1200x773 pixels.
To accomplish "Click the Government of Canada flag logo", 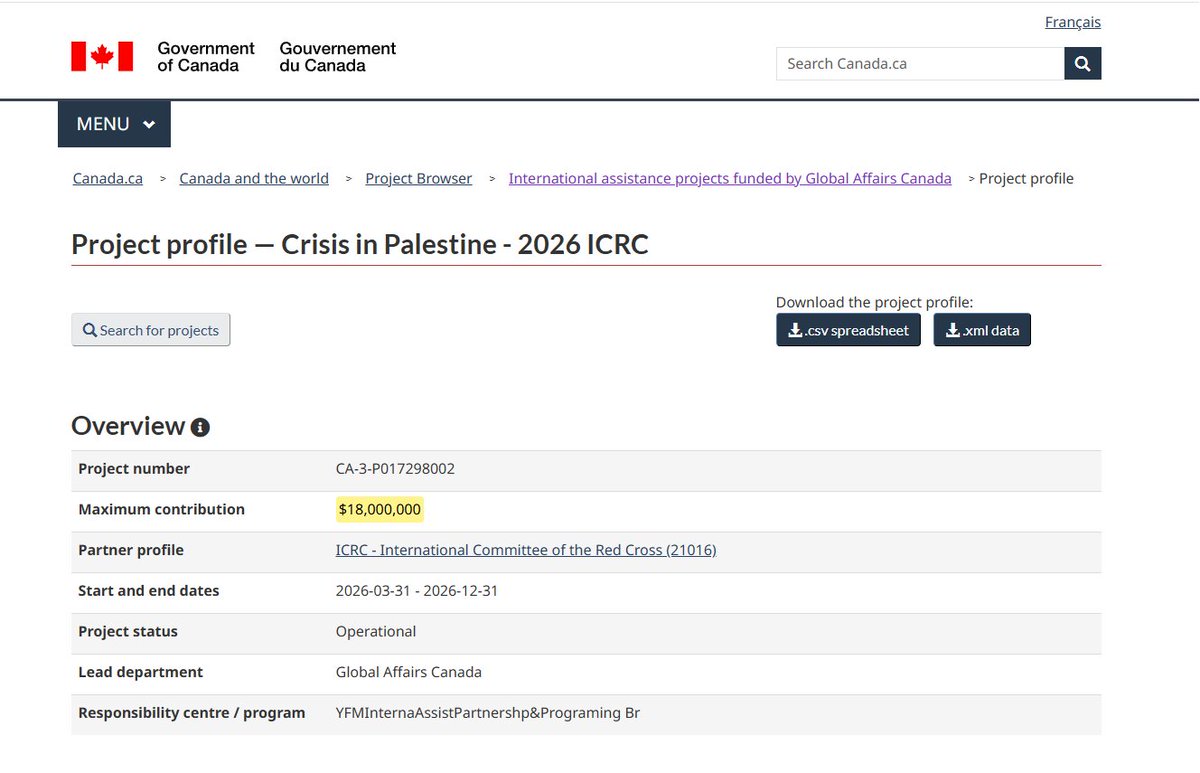I will pos(102,57).
